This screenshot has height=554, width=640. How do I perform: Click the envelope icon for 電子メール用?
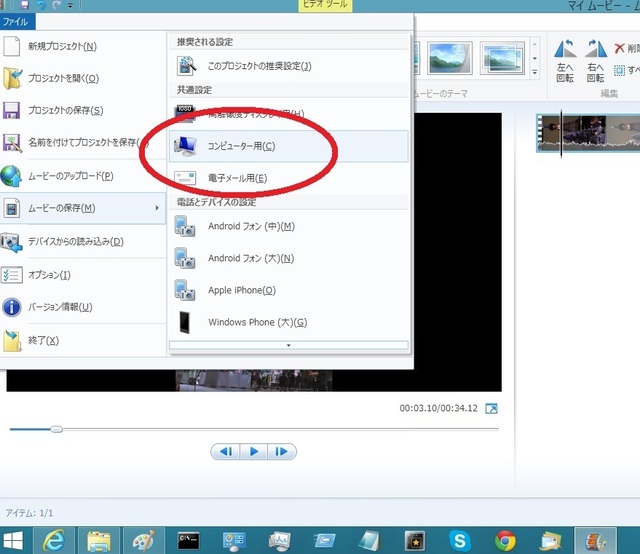point(185,178)
